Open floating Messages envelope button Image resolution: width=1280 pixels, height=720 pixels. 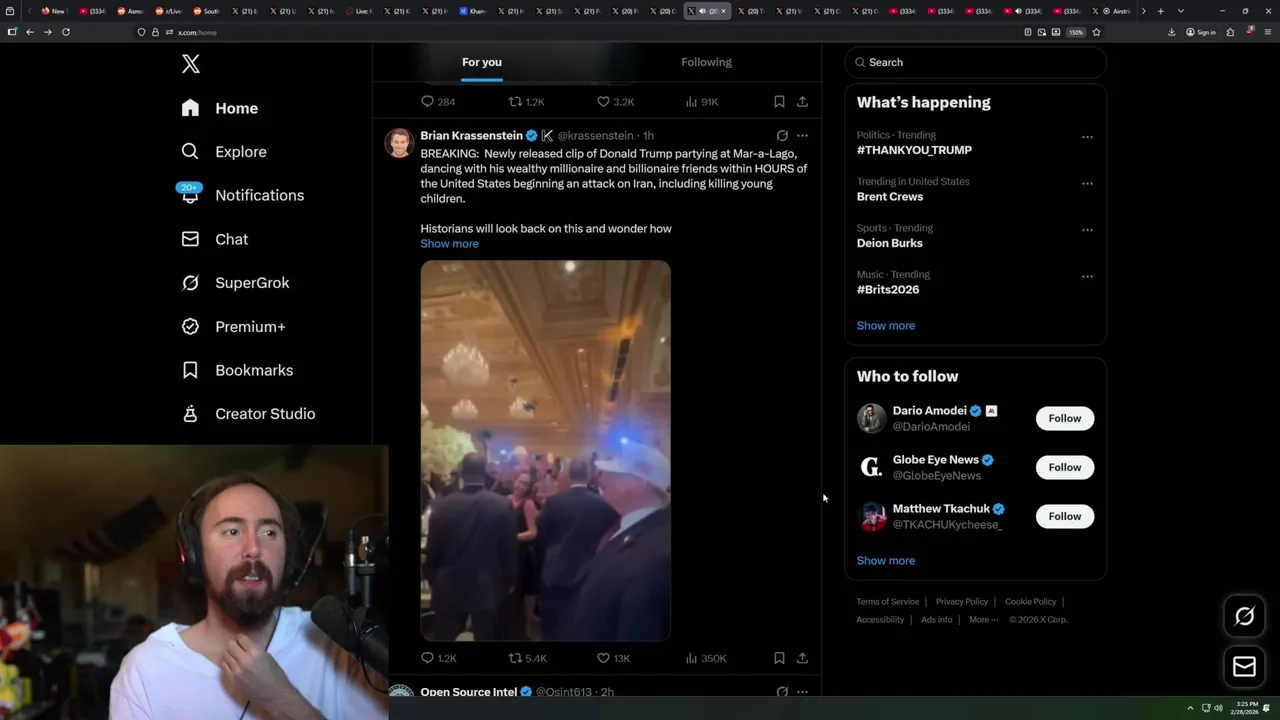coord(1244,667)
